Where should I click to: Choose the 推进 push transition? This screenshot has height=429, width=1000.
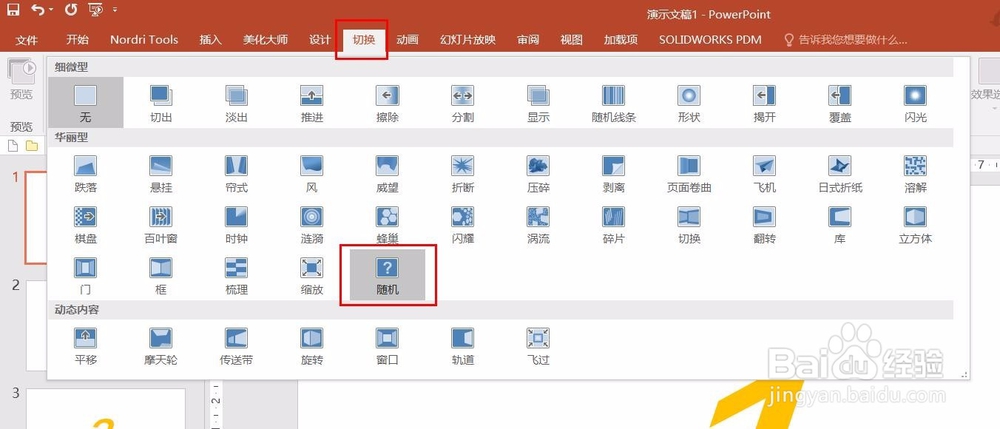(312, 103)
